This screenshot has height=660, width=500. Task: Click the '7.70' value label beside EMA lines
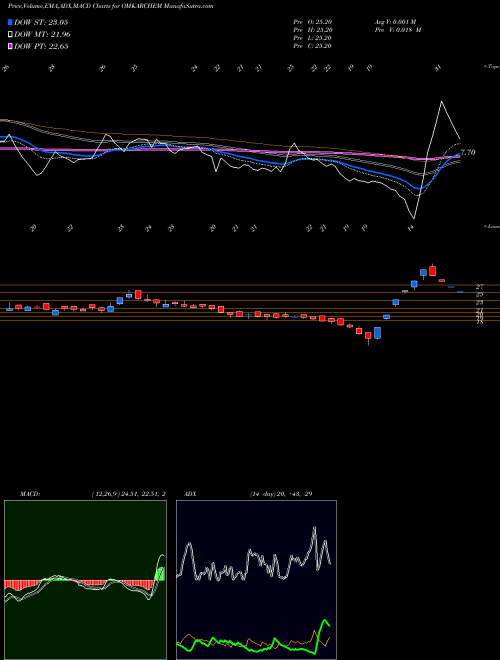(468, 152)
